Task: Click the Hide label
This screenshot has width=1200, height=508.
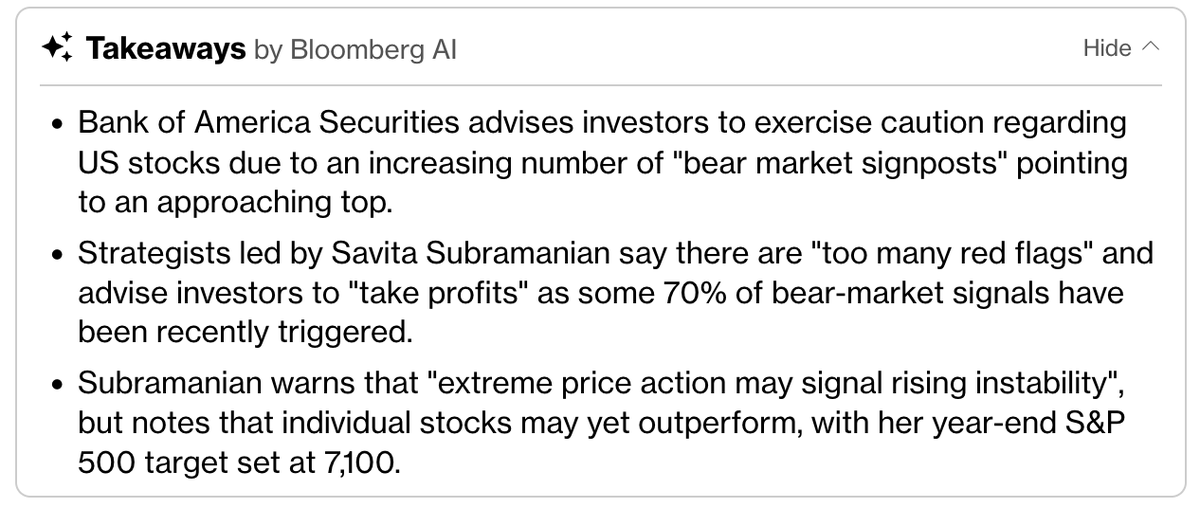Action: tap(1107, 48)
